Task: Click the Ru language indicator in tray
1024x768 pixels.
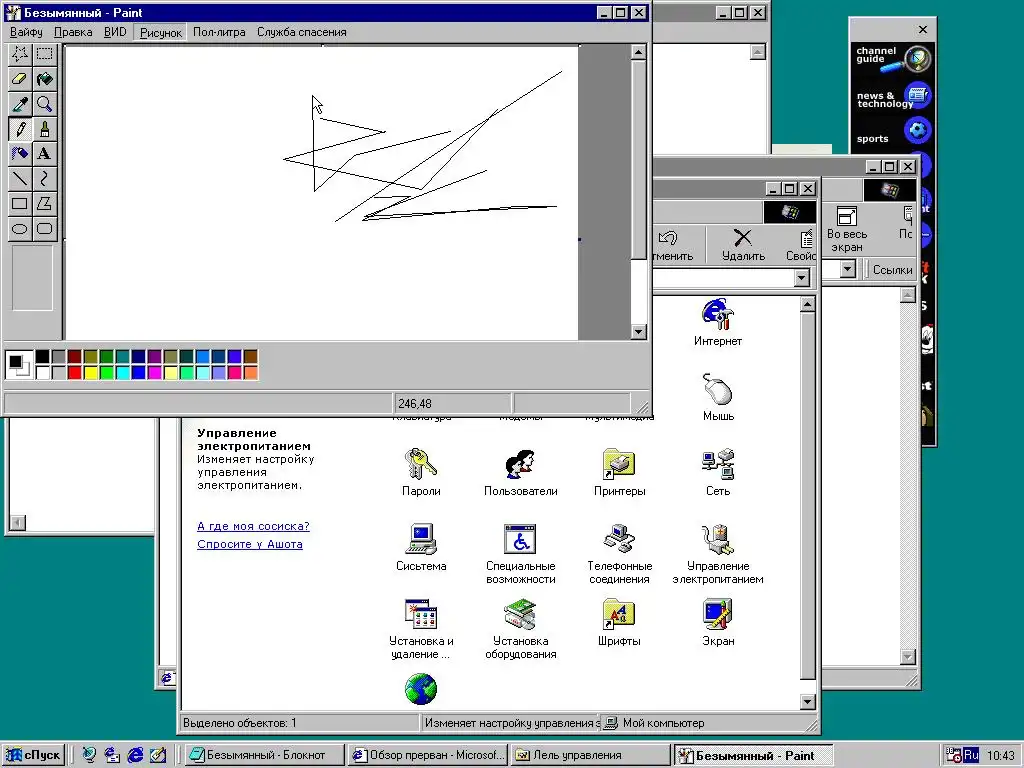Action: pyautogui.click(x=971, y=755)
